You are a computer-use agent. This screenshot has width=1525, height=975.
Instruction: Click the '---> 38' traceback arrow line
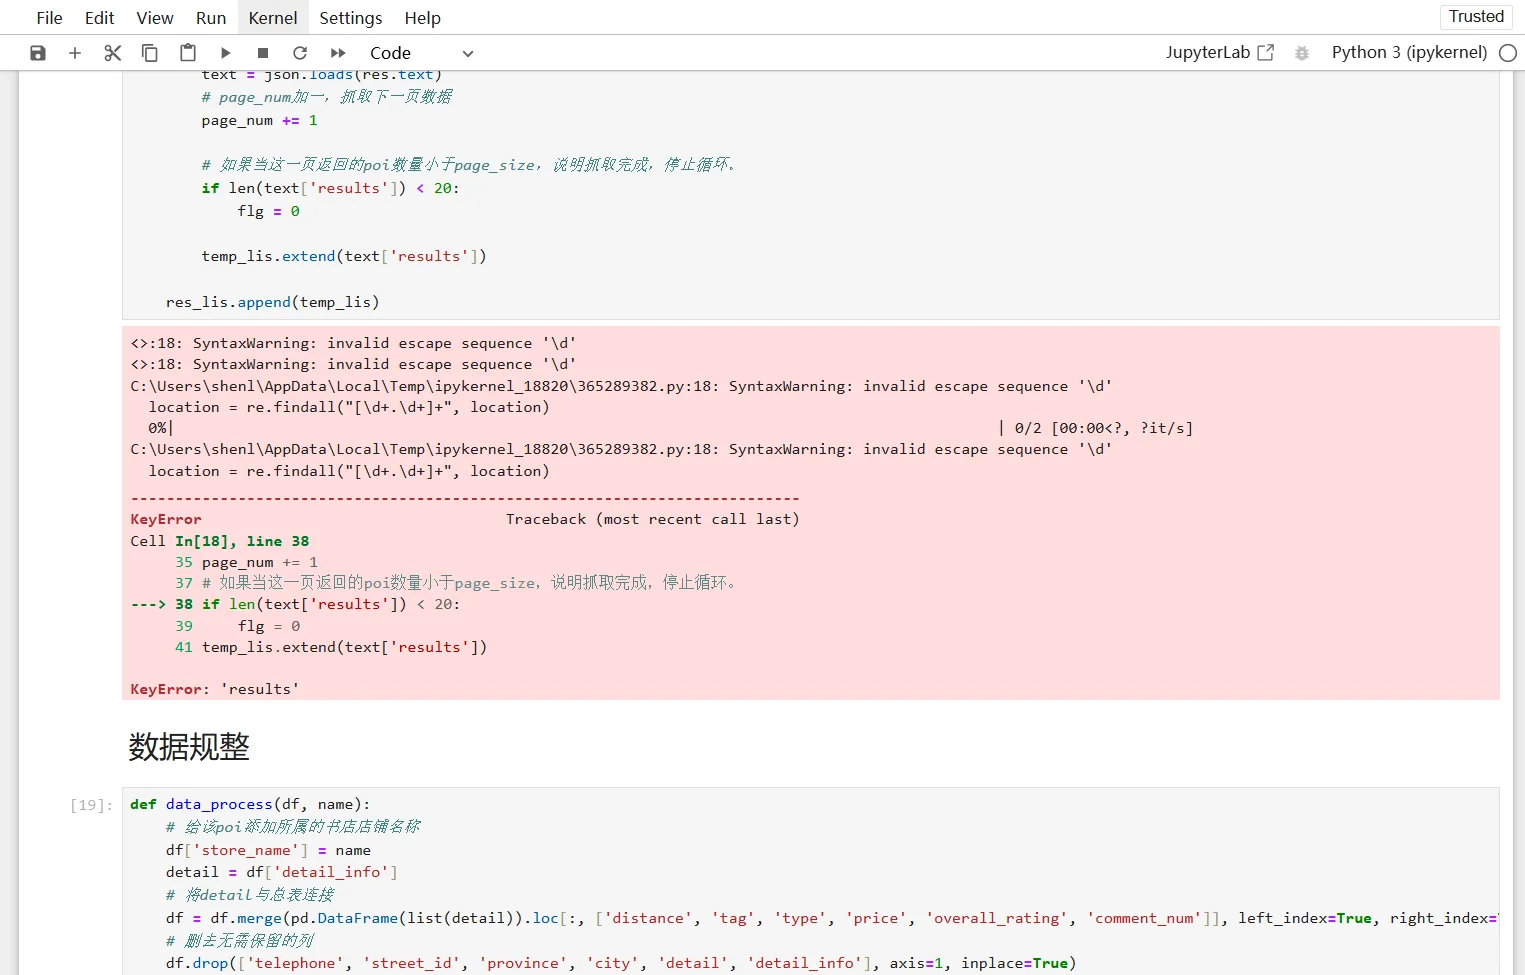coord(295,604)
